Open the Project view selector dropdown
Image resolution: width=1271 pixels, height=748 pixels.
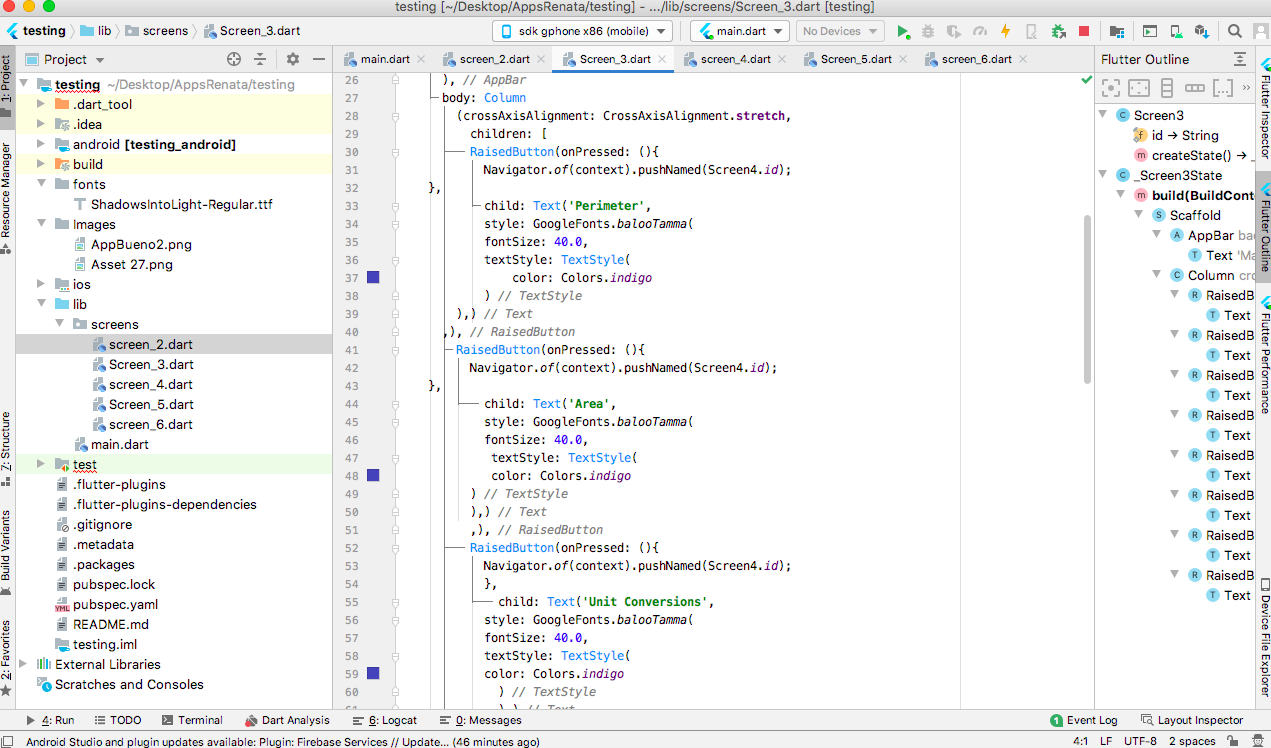63,59
